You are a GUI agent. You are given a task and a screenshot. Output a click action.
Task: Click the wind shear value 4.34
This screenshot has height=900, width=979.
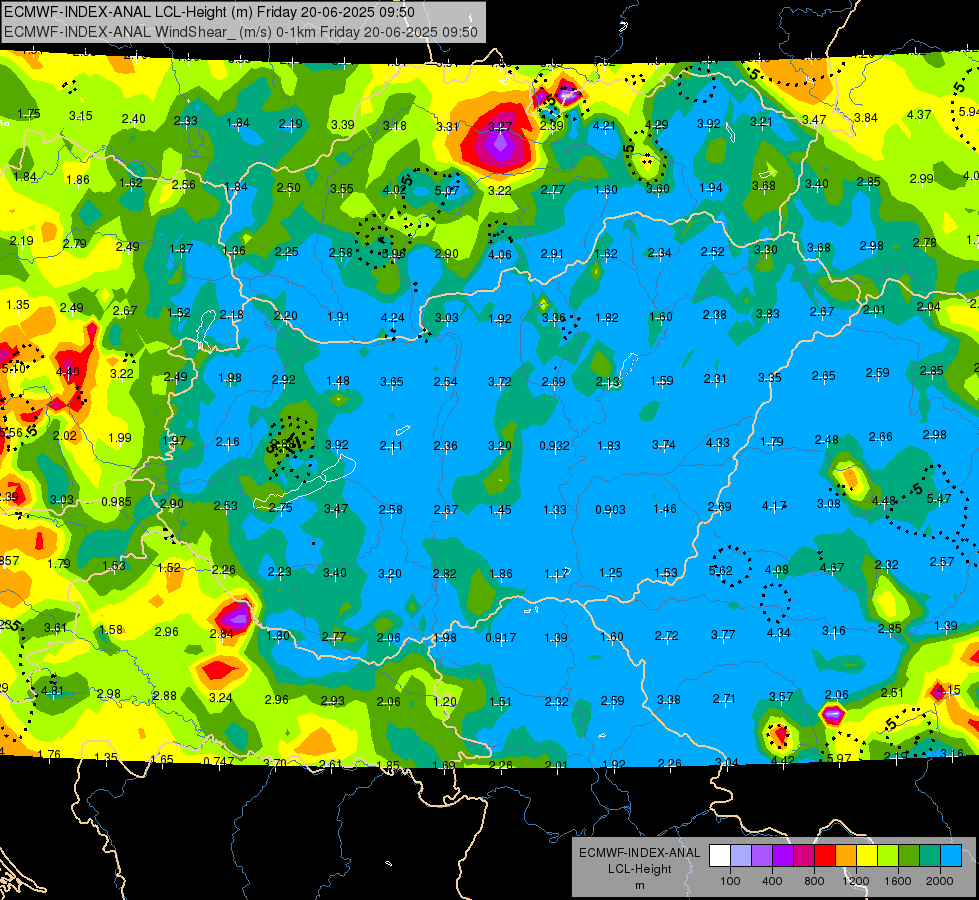point(779,633)
